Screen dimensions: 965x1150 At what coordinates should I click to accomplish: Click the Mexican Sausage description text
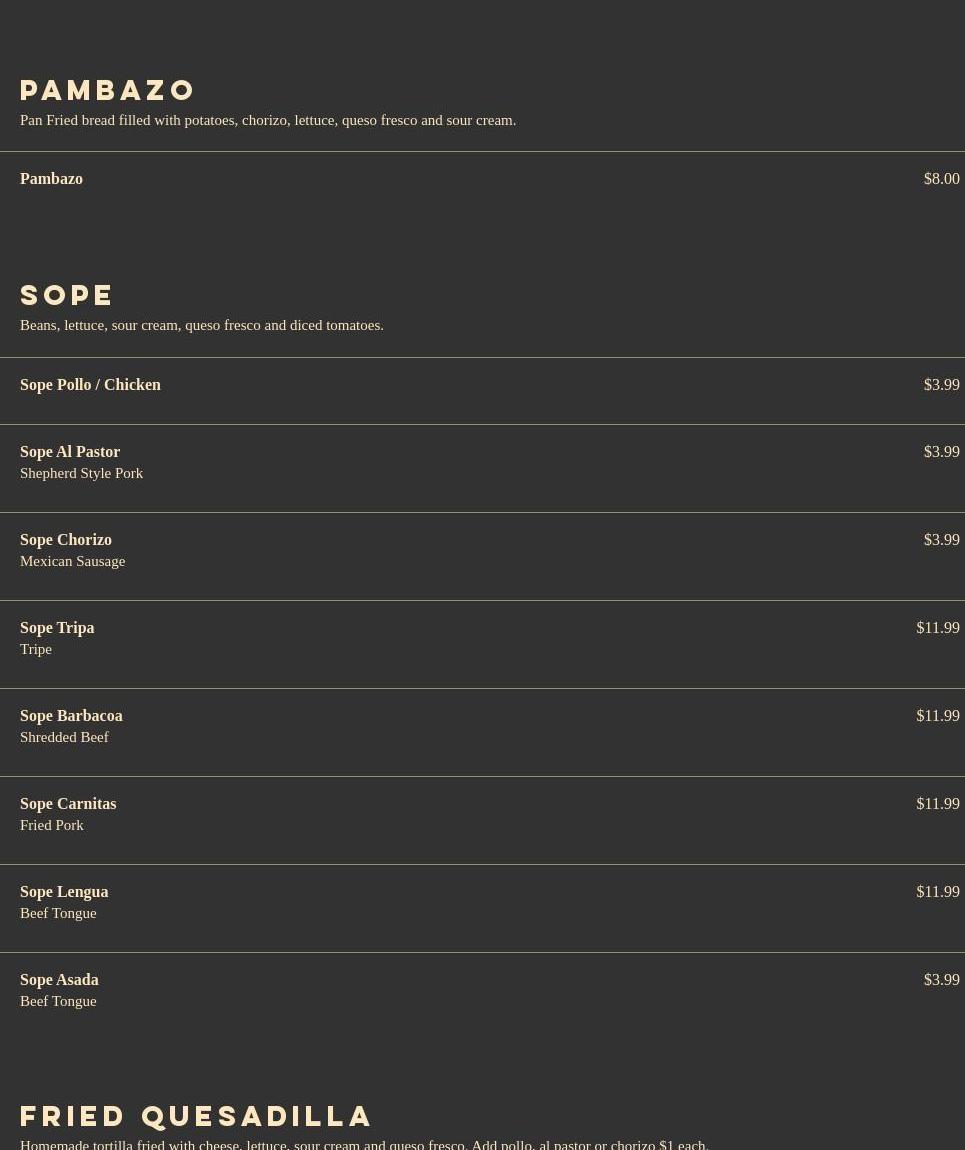(72, 561)
